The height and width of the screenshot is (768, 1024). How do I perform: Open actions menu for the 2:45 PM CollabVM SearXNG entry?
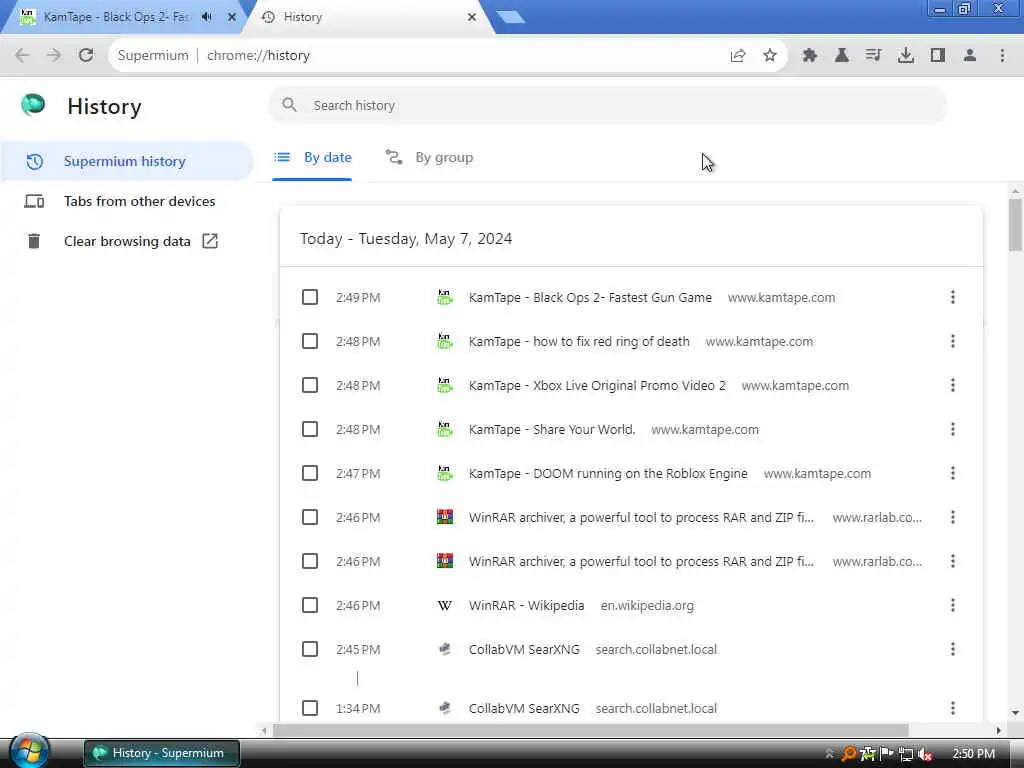(x=953, y=649)
